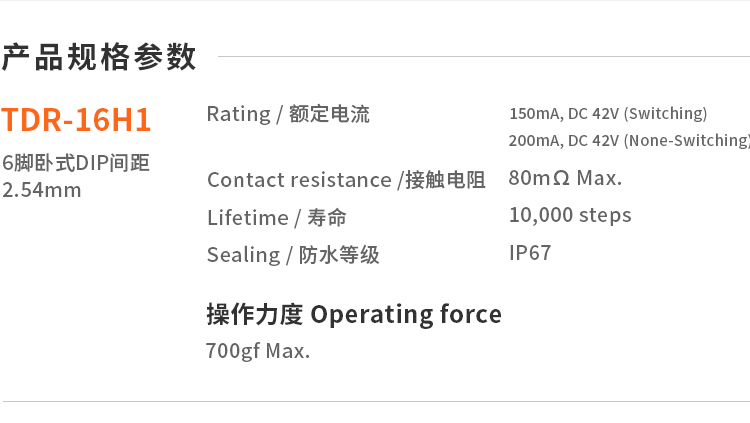Click the divider line beside the heading

point(480,57)
